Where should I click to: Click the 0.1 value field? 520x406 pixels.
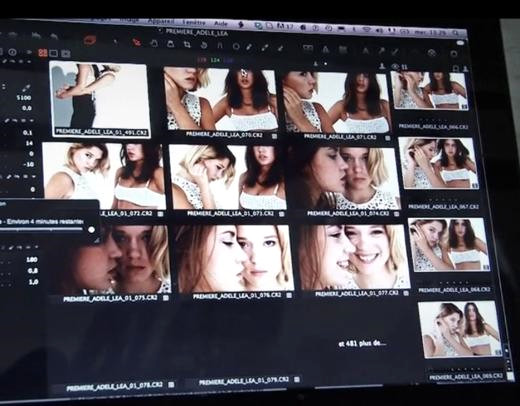point(28,133)
